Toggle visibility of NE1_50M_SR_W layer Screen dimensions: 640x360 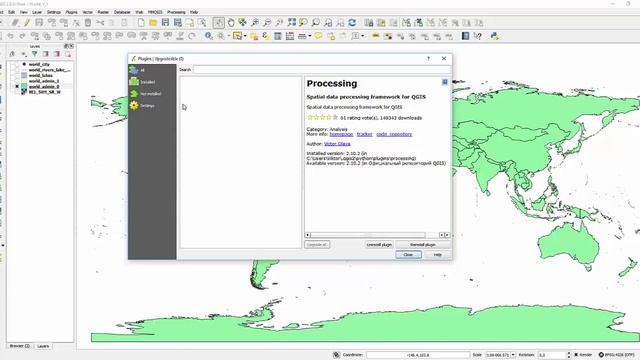point(17,92)
